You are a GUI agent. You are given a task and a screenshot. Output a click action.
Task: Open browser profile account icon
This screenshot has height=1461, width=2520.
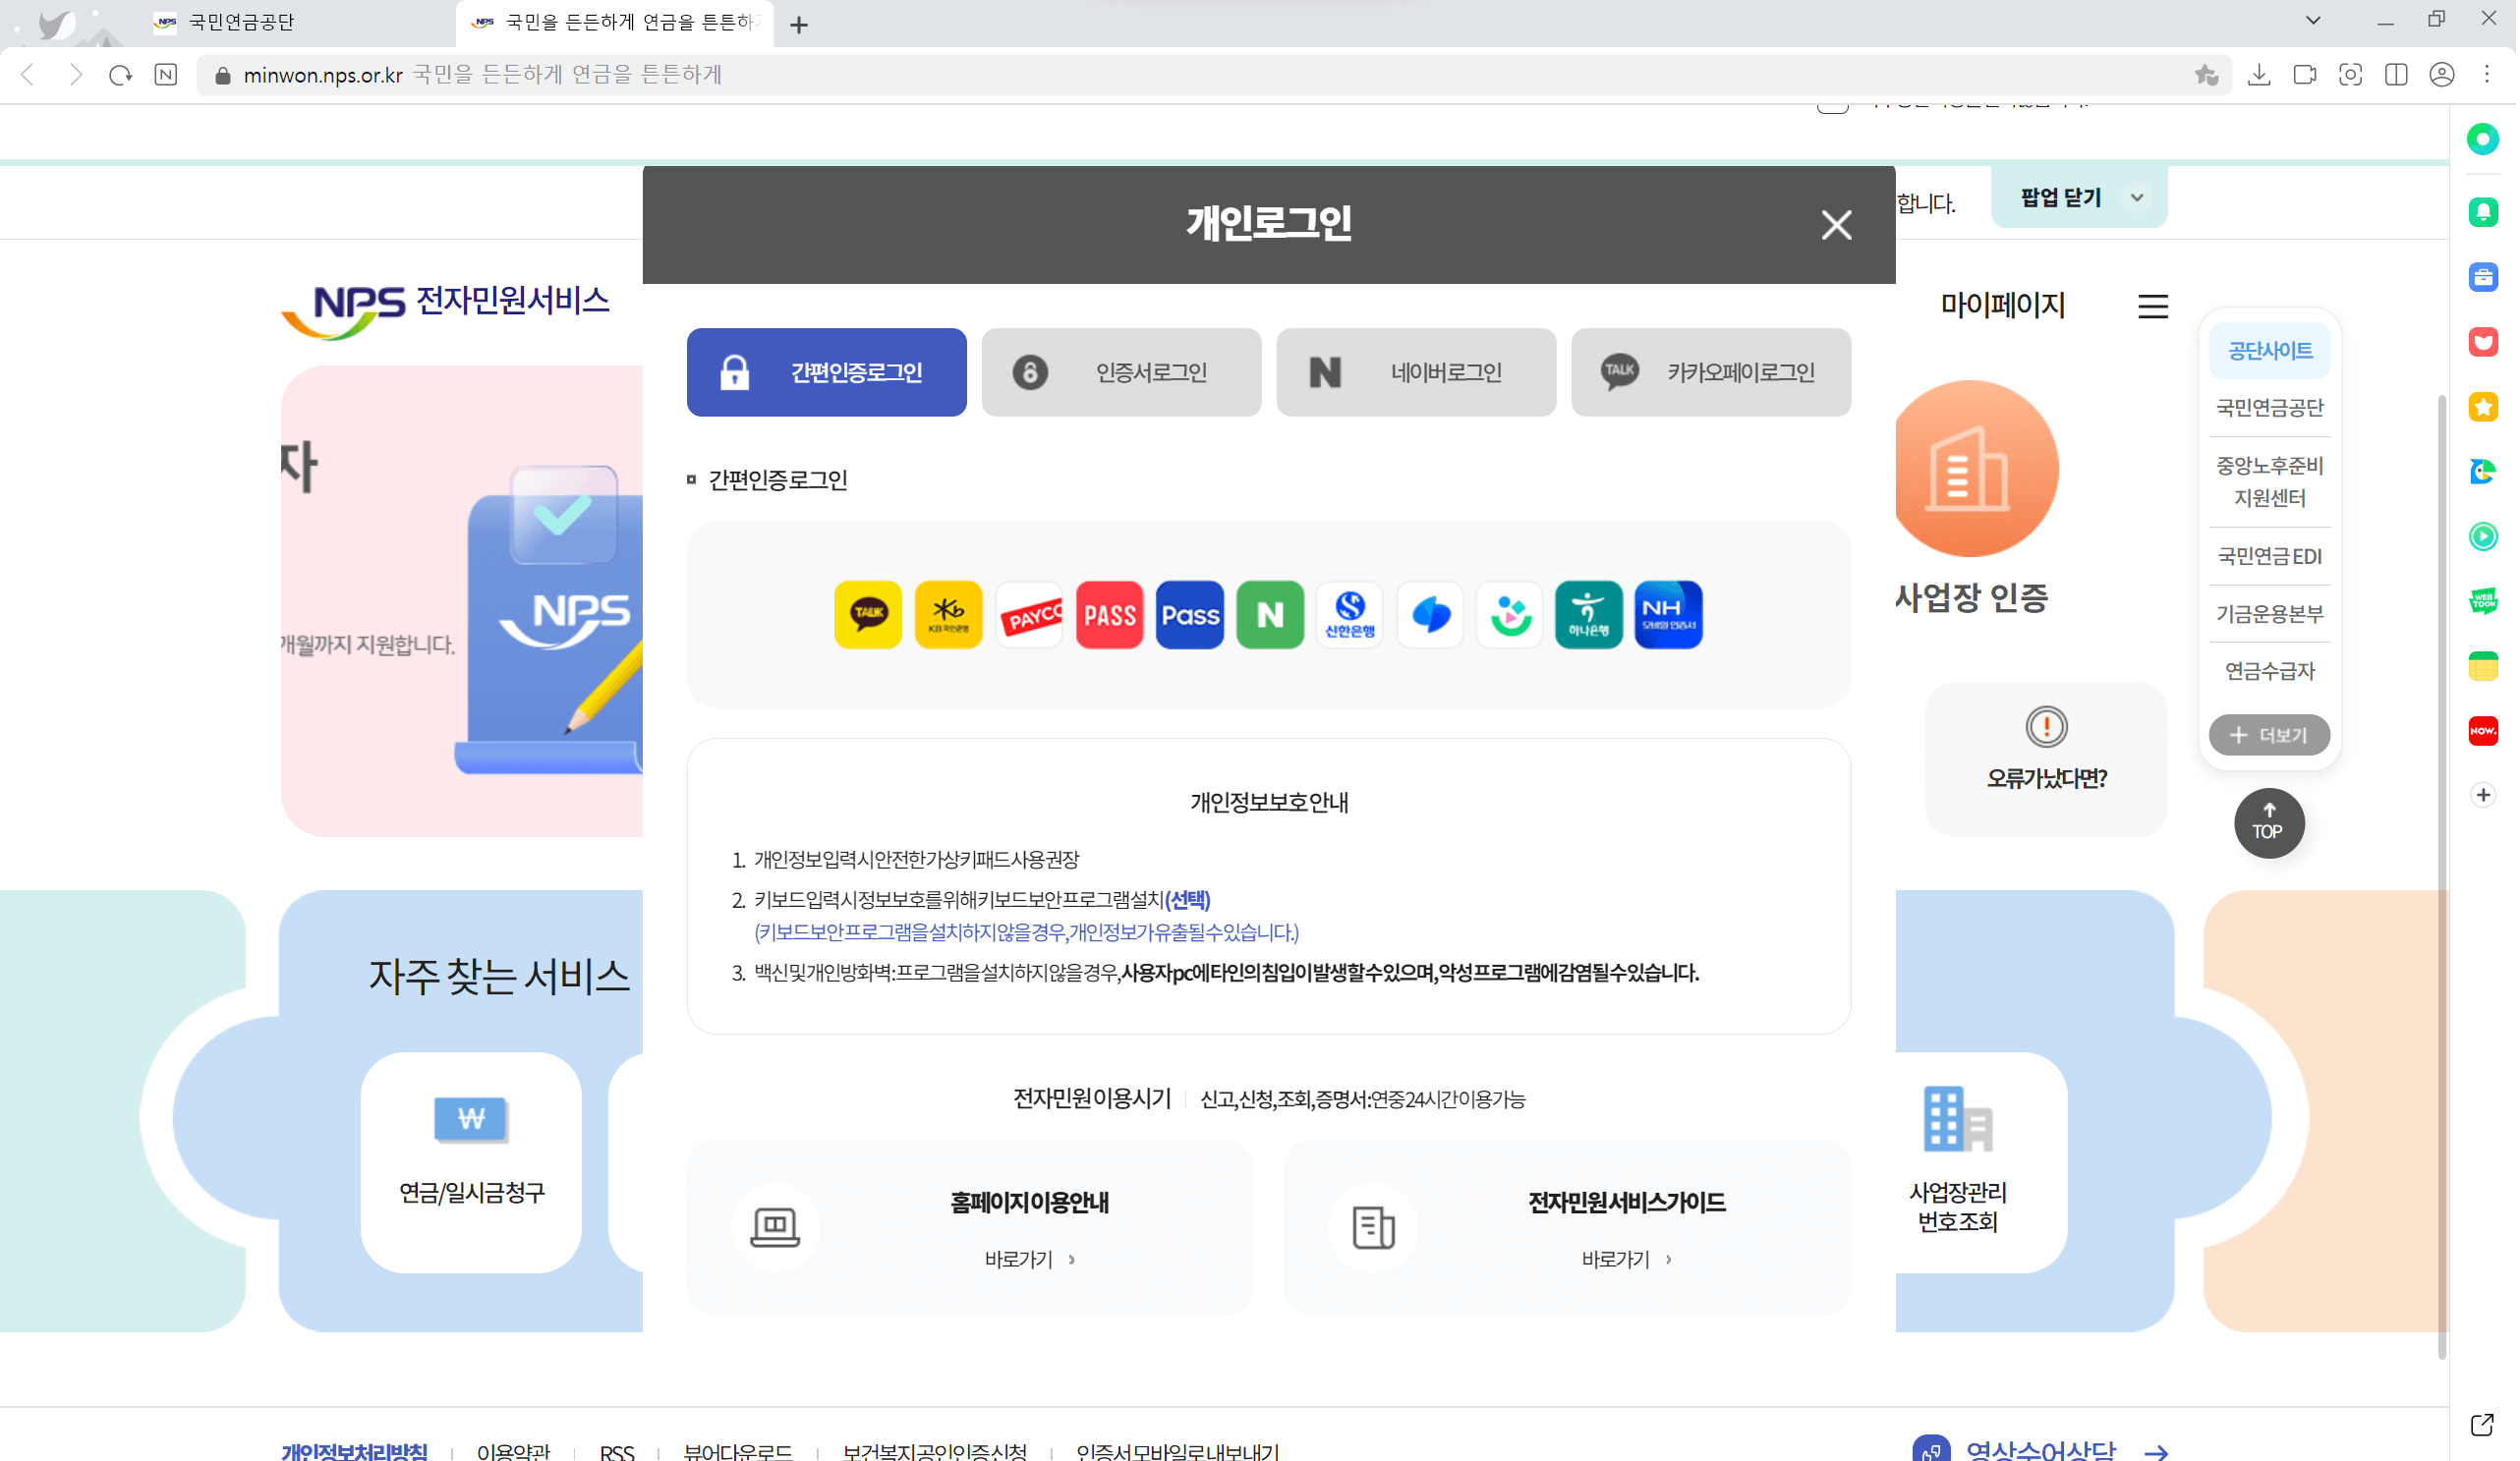(x=2442, y=75)
